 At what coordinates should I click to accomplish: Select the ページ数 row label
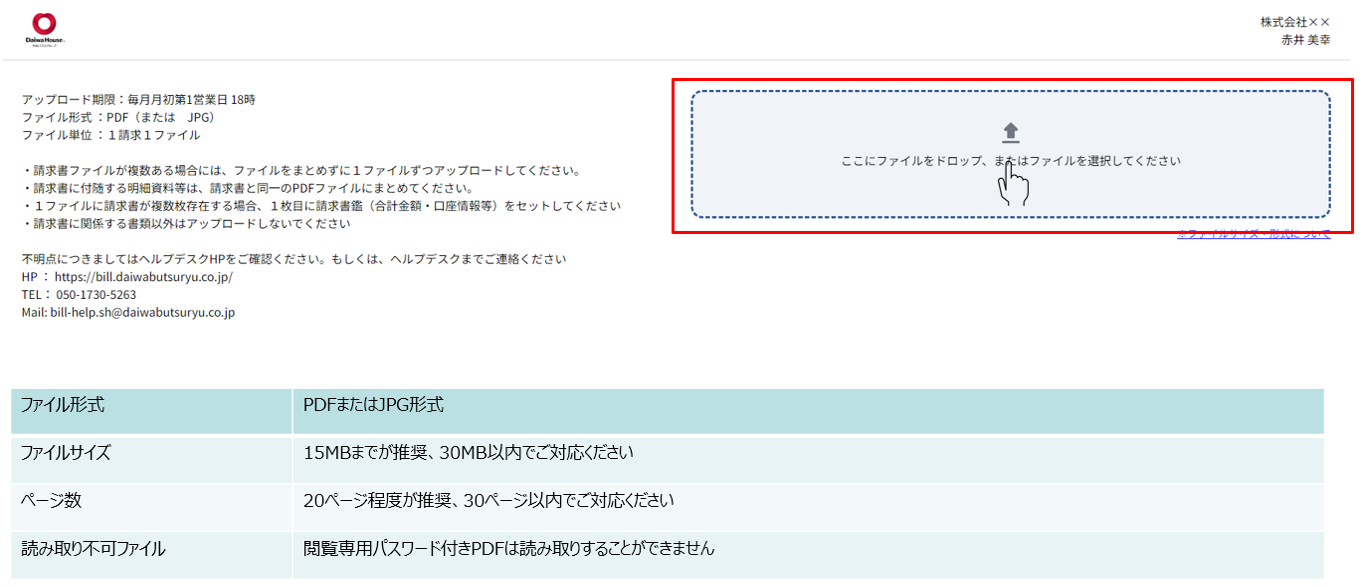51,501
